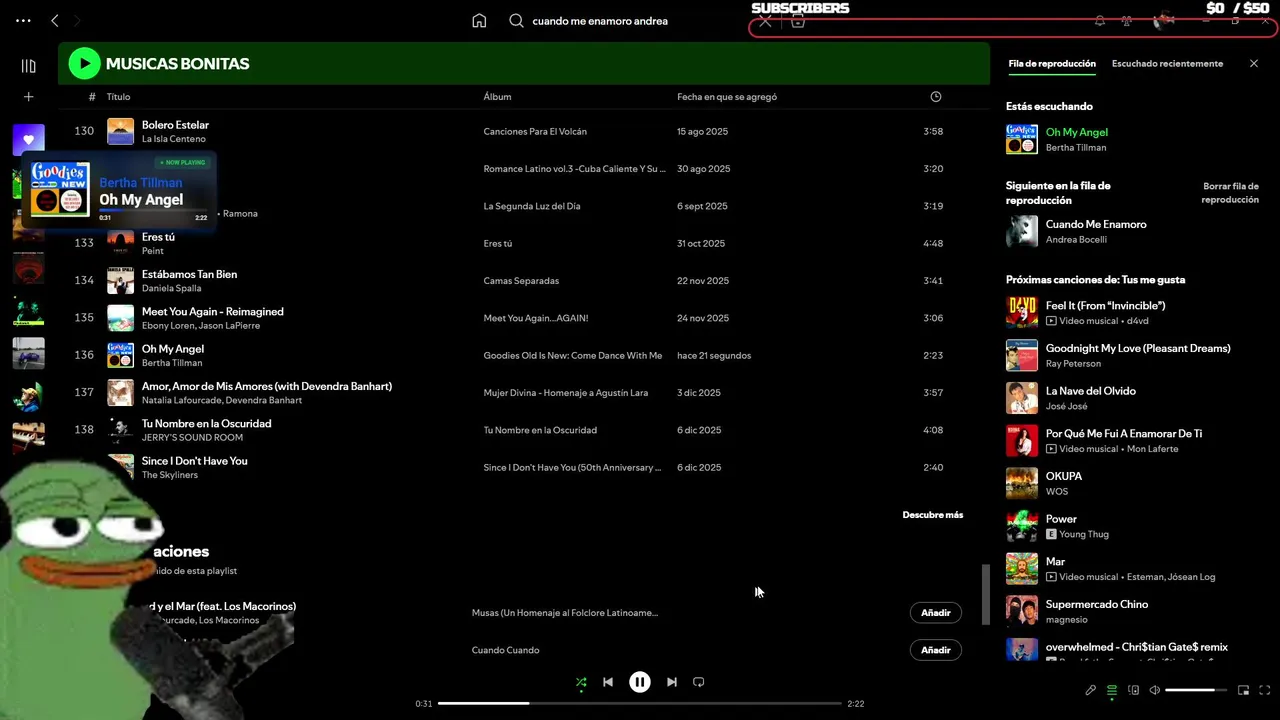Open artist link 'Daniela Spalla'
The image size is (1280, 720).
point(171,288)
